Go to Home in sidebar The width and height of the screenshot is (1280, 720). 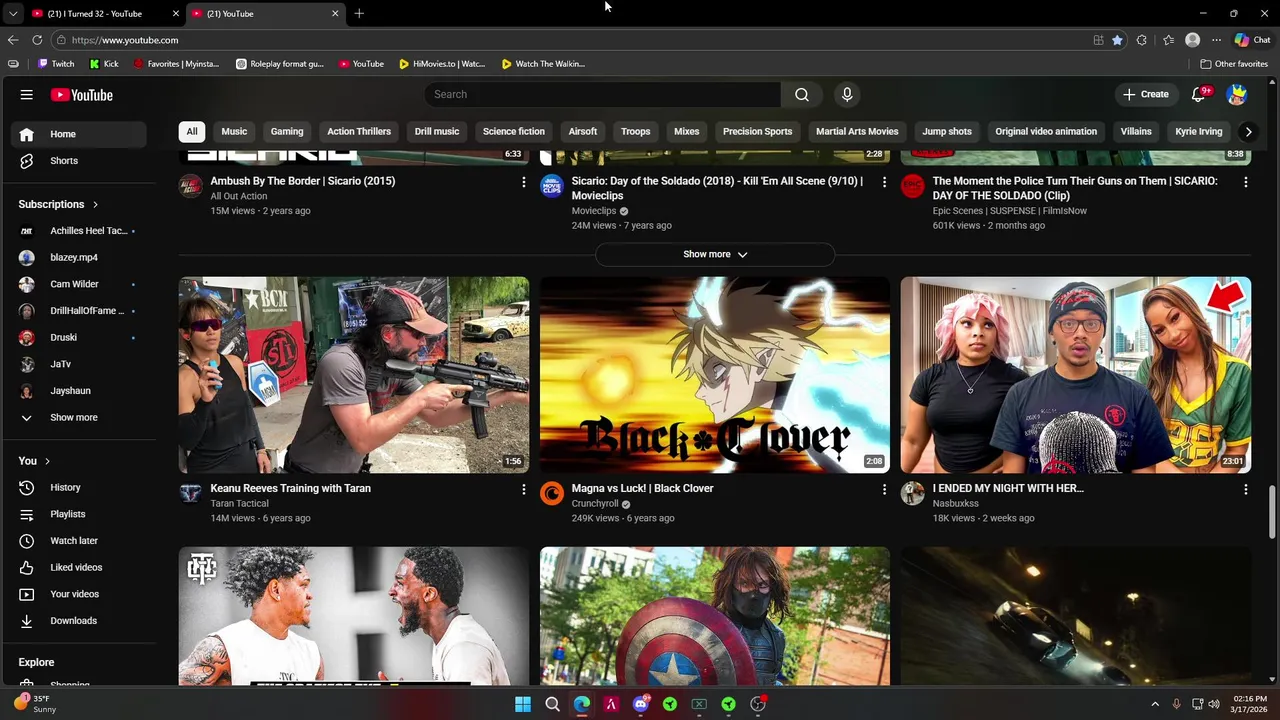pyautogui.click(x=80, y=134)
